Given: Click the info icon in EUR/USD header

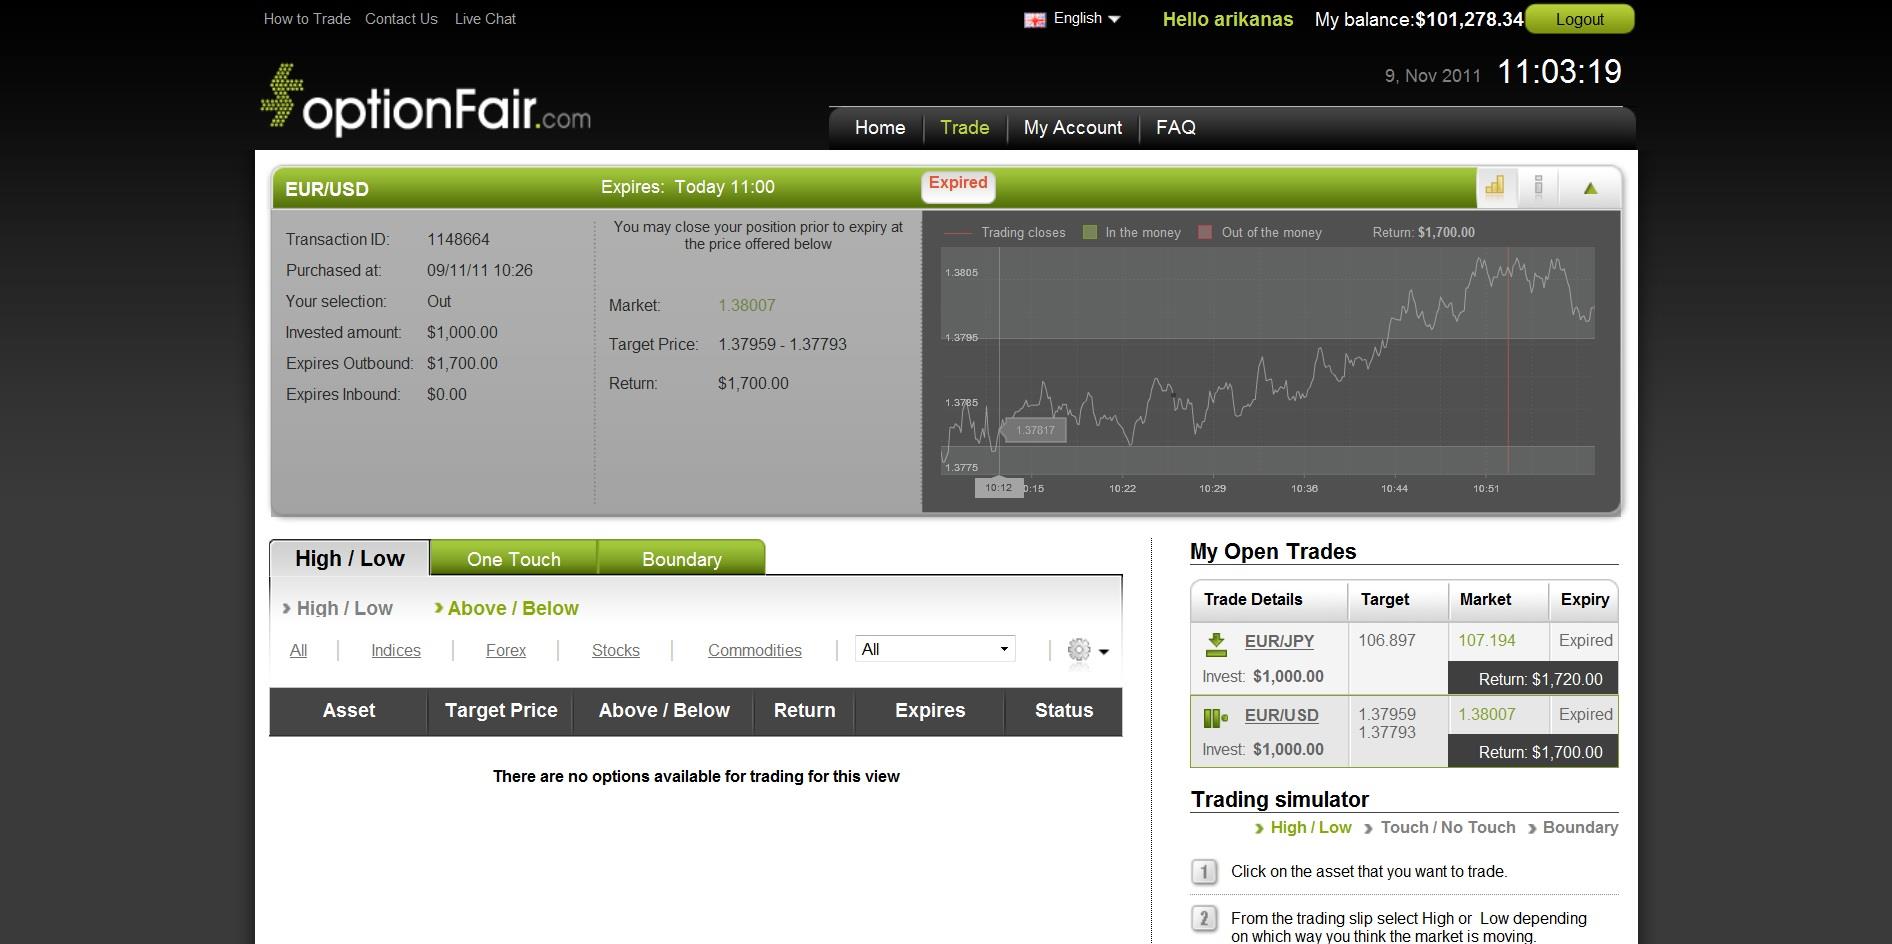Looking at the screenshot, I should point(1539,187).
